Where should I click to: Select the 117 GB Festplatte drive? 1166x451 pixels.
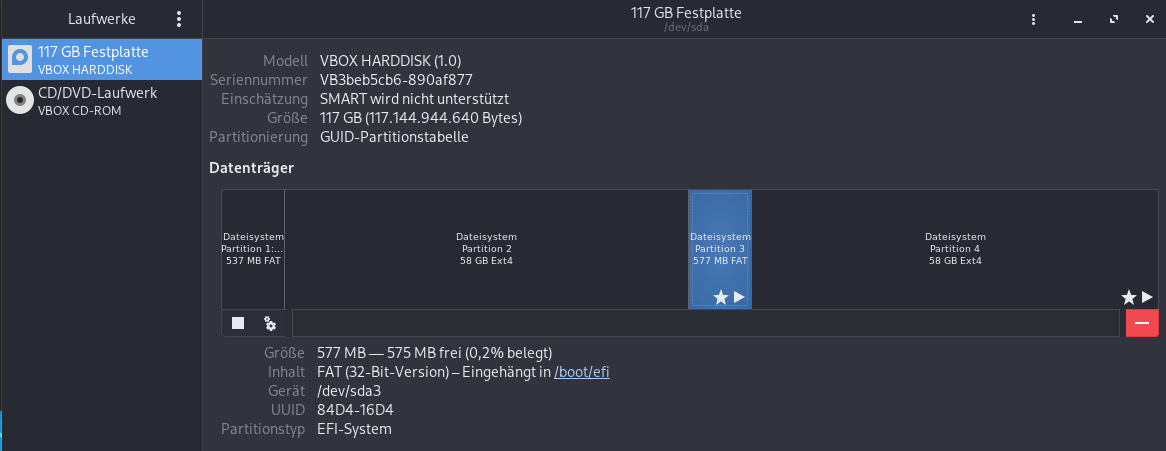[101, 60]
